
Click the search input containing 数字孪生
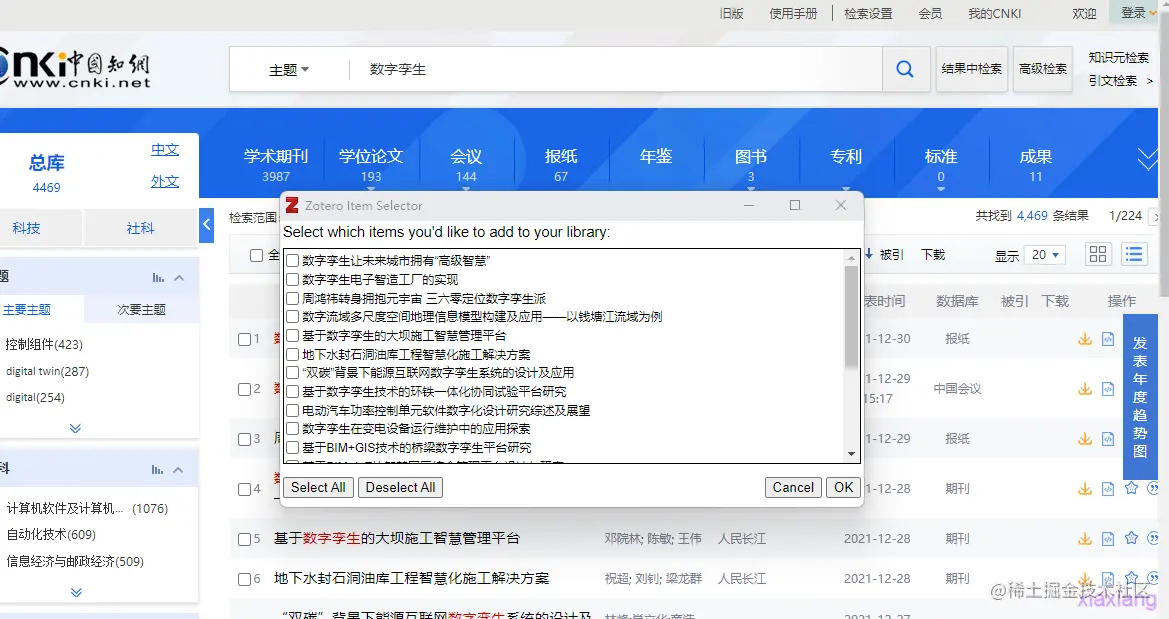(615, 69)
